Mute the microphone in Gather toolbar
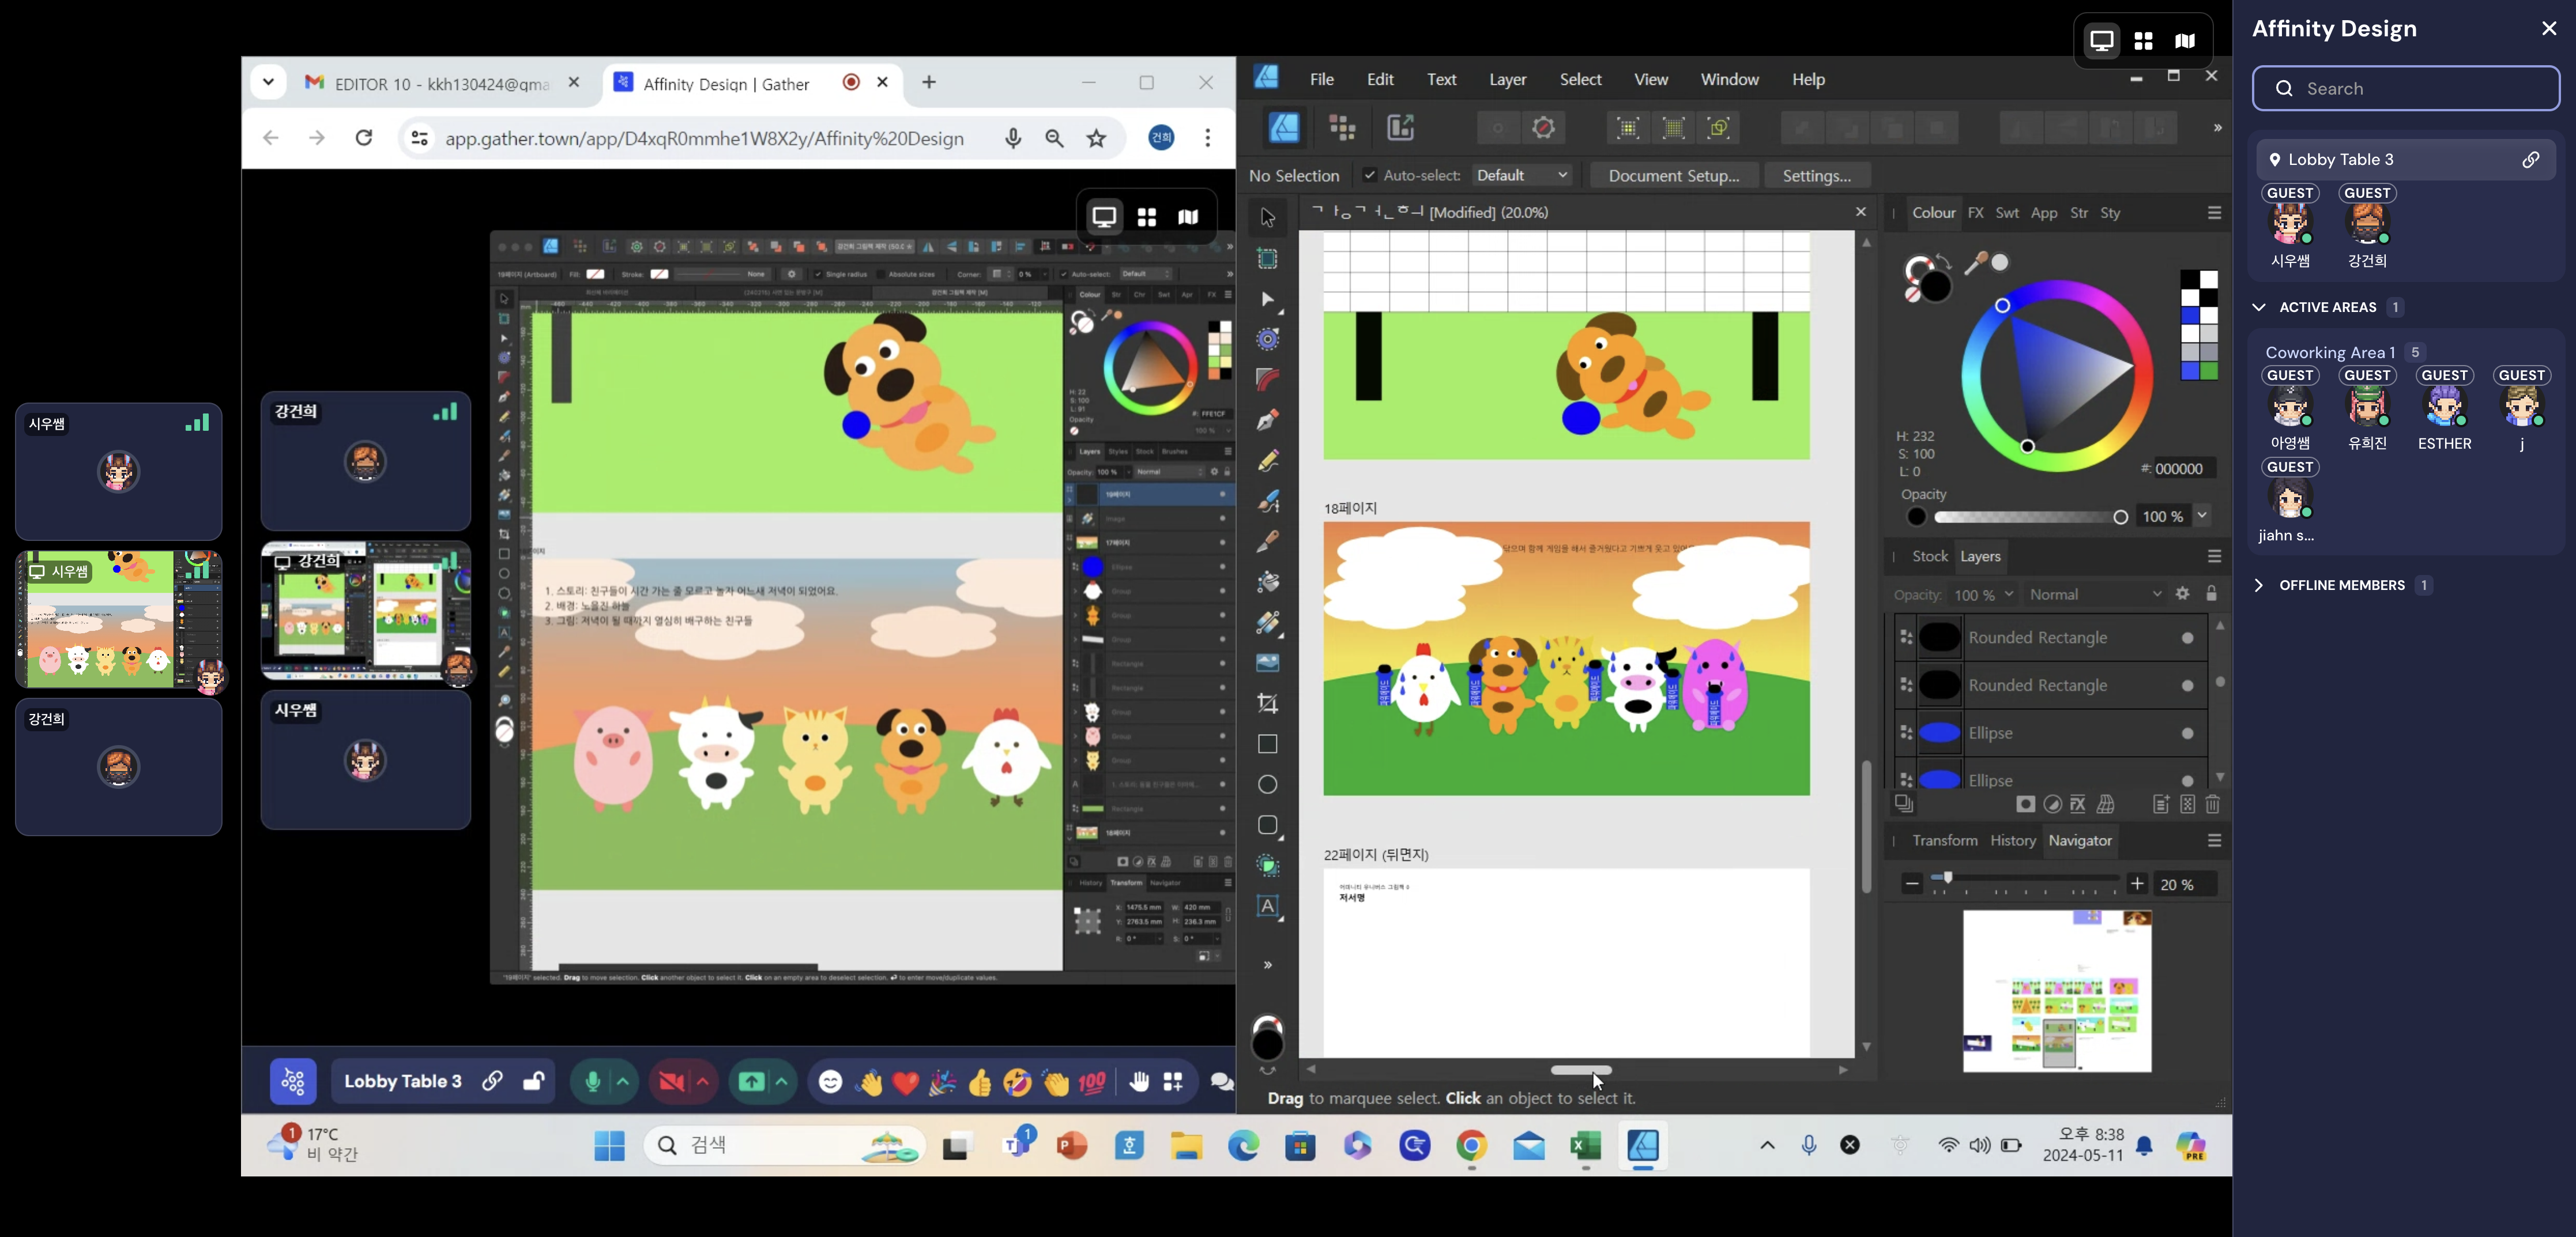Viewport: 2576px width, 1237px height. click(x=592, y=1082)
